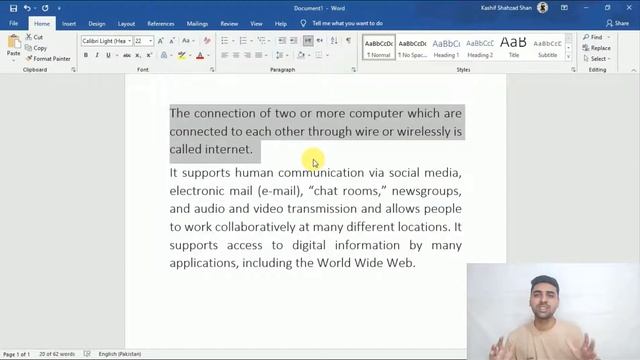Toggle Bold formatting
This screenshot has height=360, width=640.
pos(86,55)
